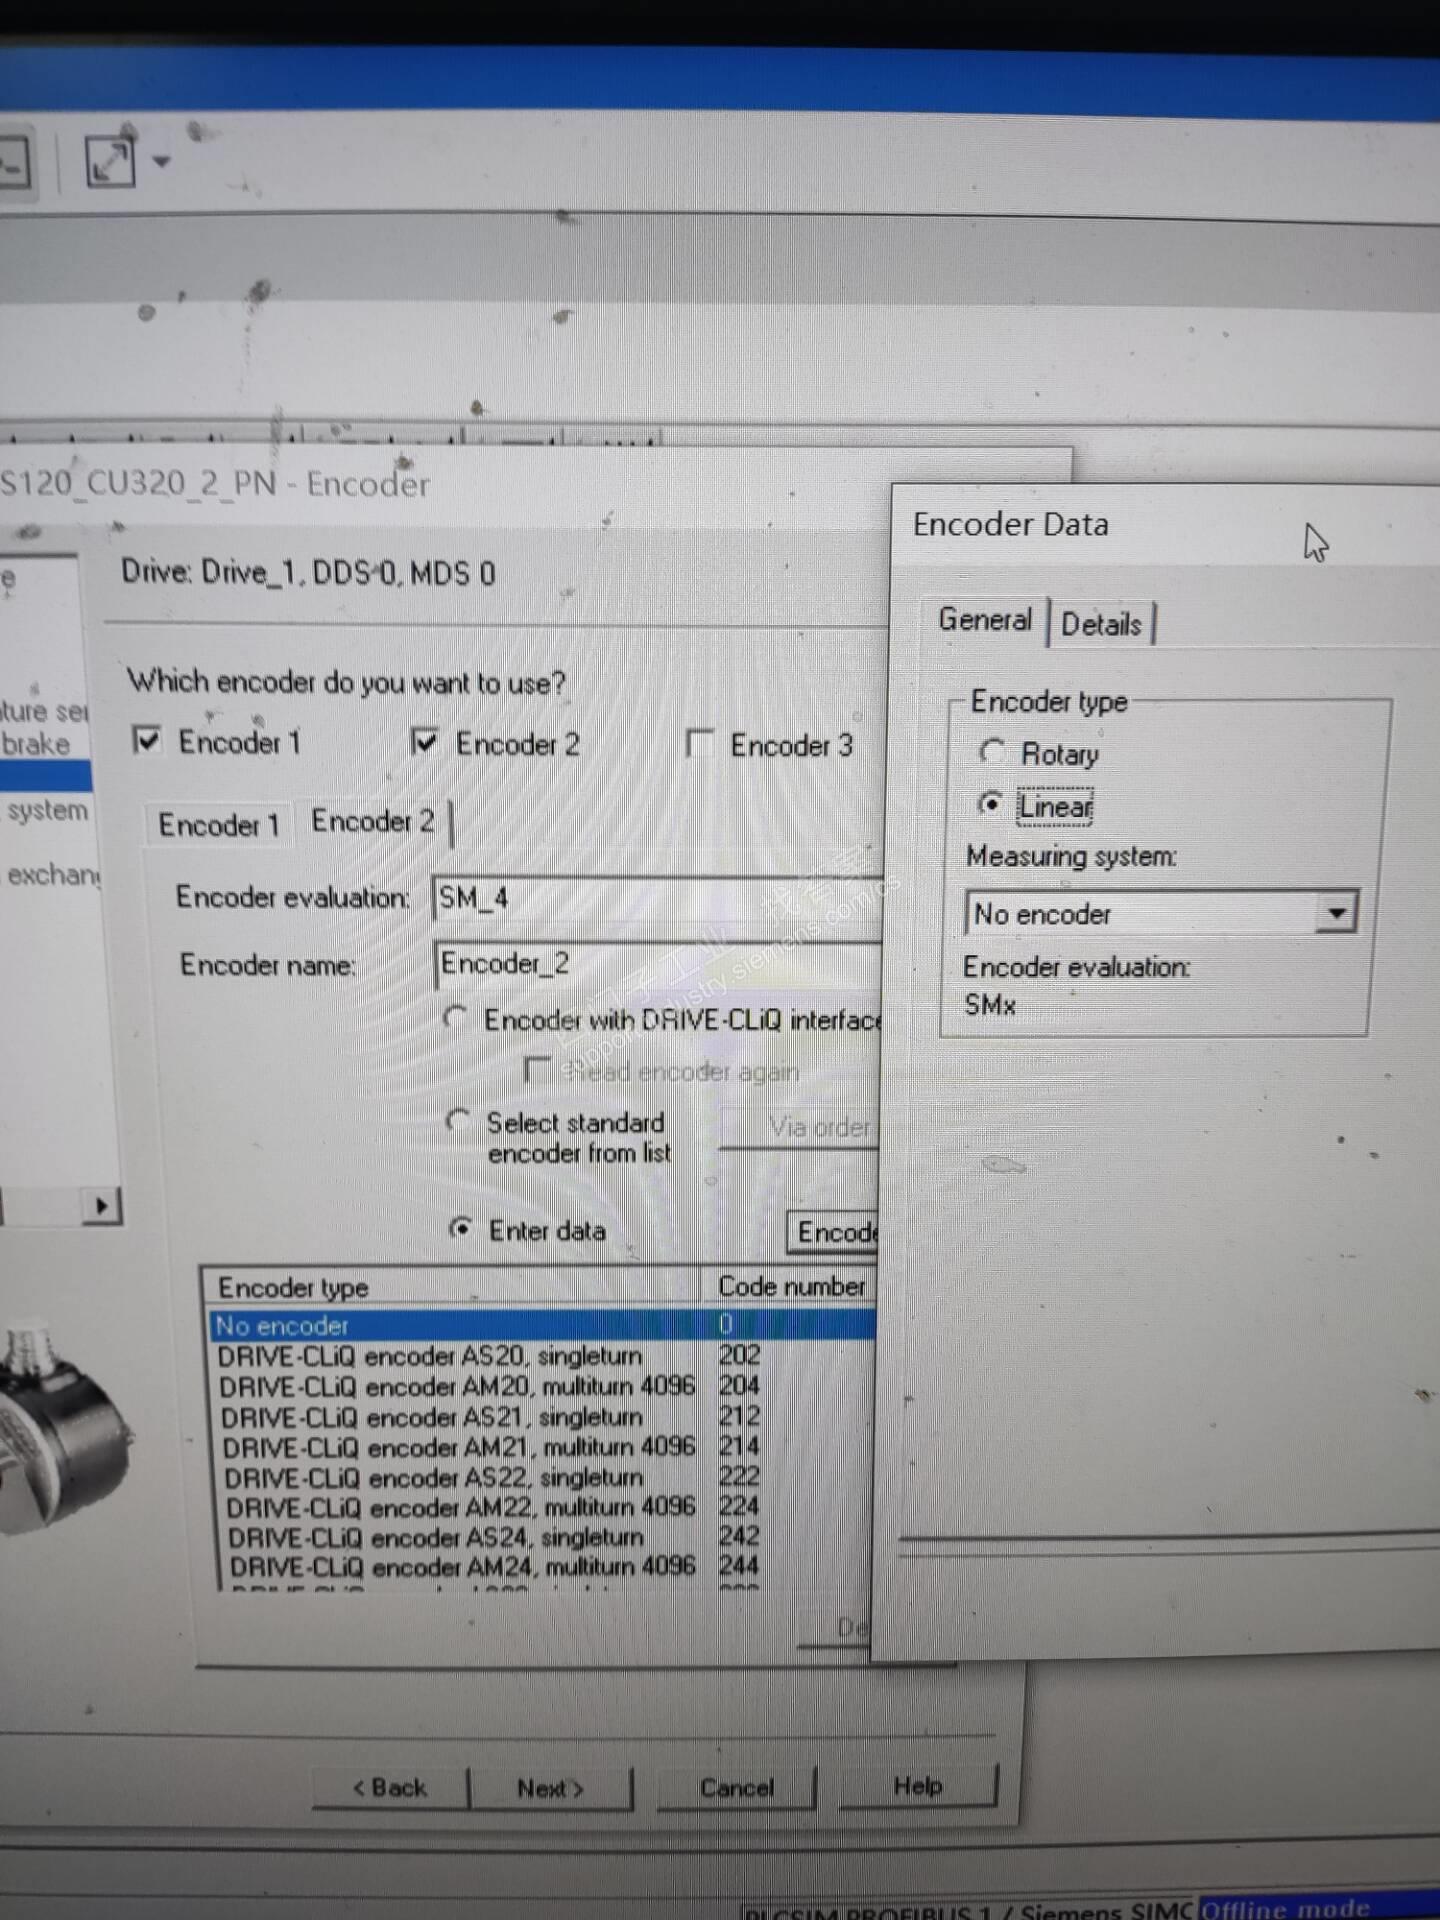Toggle the Encoder 1 checkbox
The height and width of the screenshot is (1920, 1440).
coord(147,741)
